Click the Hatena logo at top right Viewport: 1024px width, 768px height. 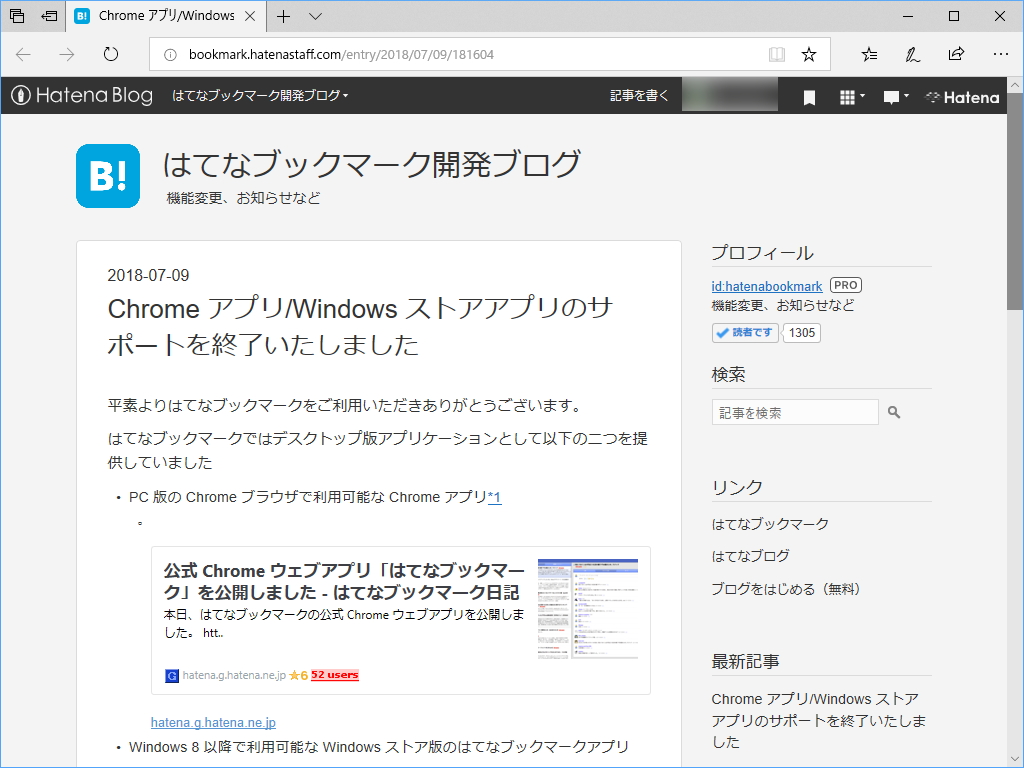961,96
